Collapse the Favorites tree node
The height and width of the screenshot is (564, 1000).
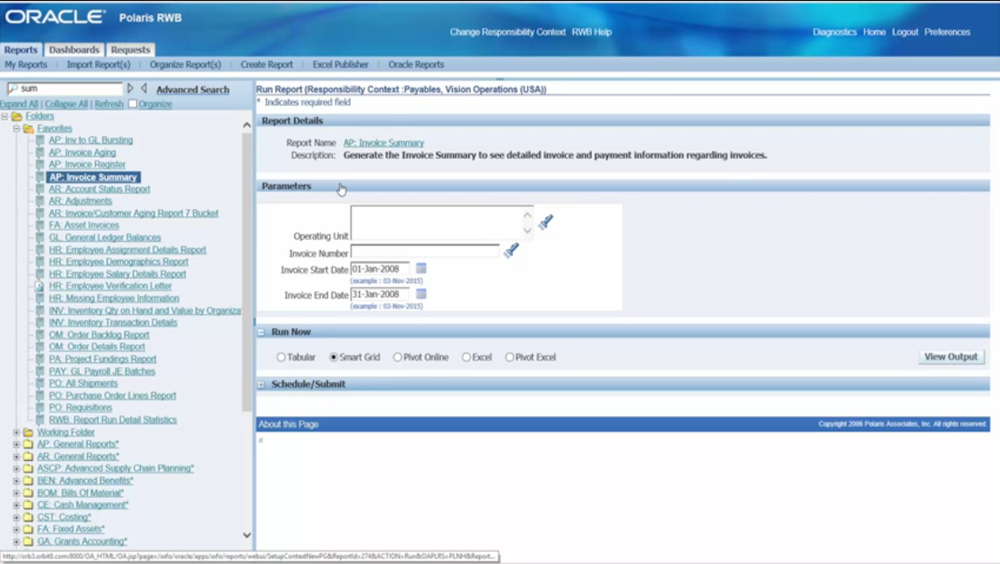pos(17,128)
